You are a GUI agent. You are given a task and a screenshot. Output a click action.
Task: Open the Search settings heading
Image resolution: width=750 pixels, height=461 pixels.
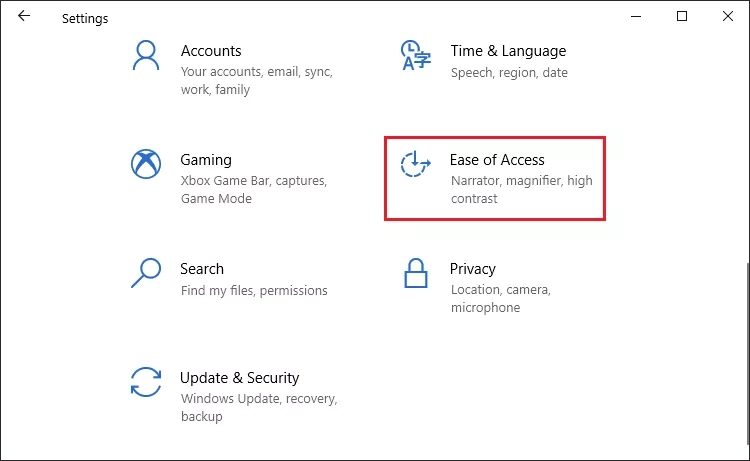[202, 269]
